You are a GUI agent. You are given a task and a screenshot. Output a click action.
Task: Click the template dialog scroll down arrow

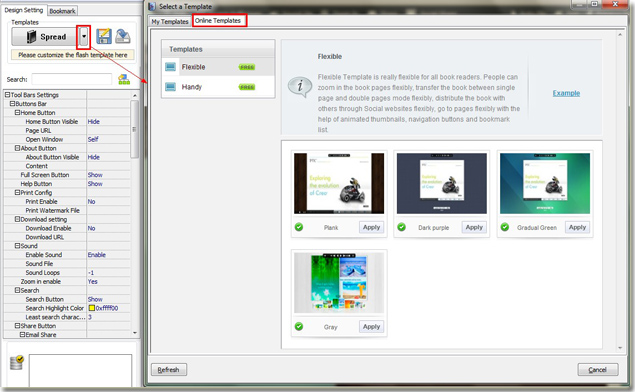[620, 348]
